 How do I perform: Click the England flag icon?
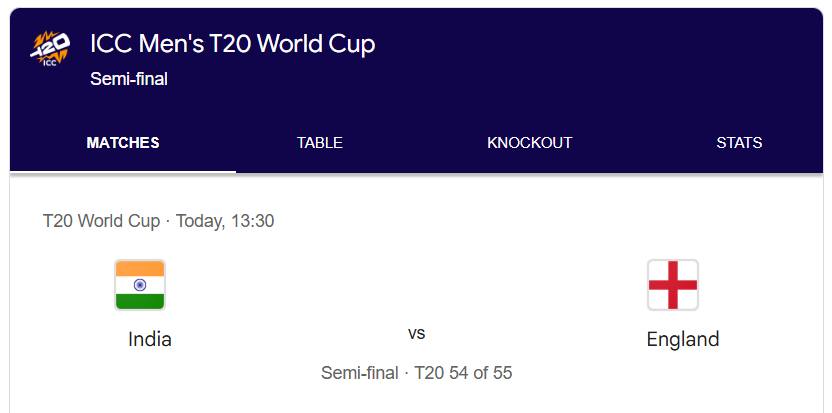[673, 285]
